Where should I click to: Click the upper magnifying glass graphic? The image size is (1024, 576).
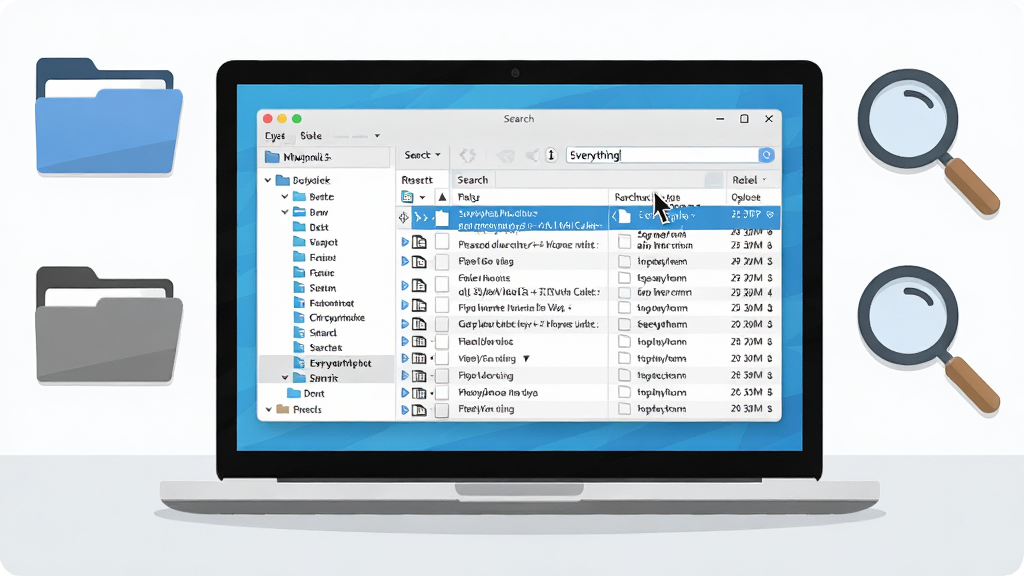[927, 142]
